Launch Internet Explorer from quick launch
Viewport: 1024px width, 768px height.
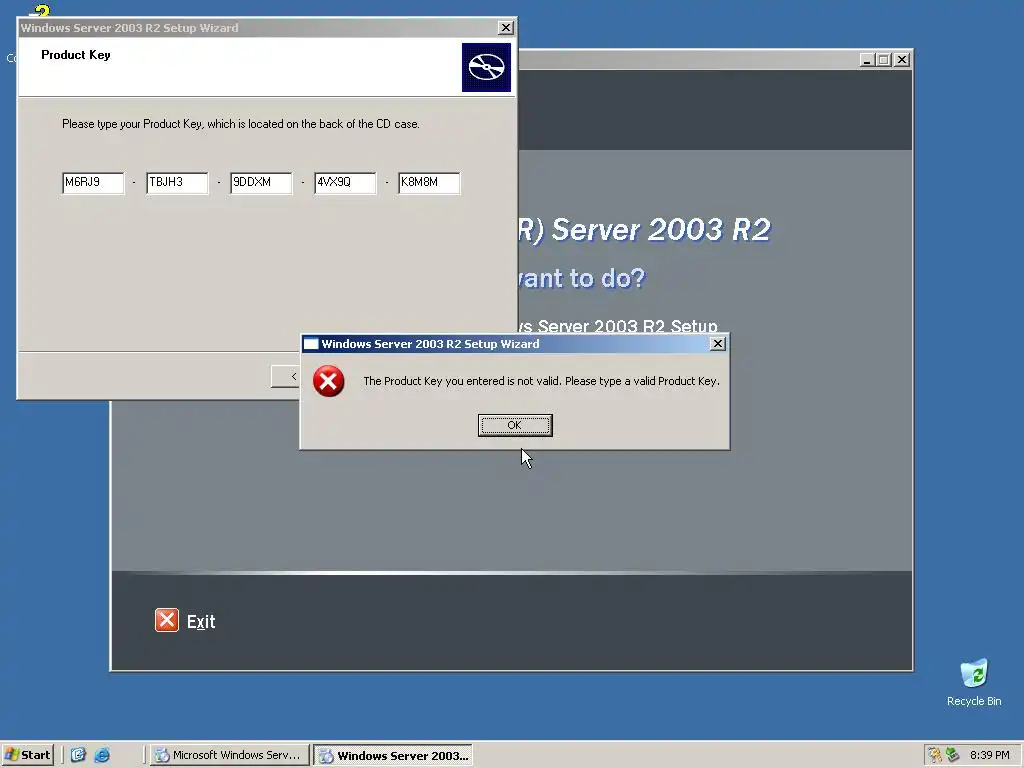point(103,755)
